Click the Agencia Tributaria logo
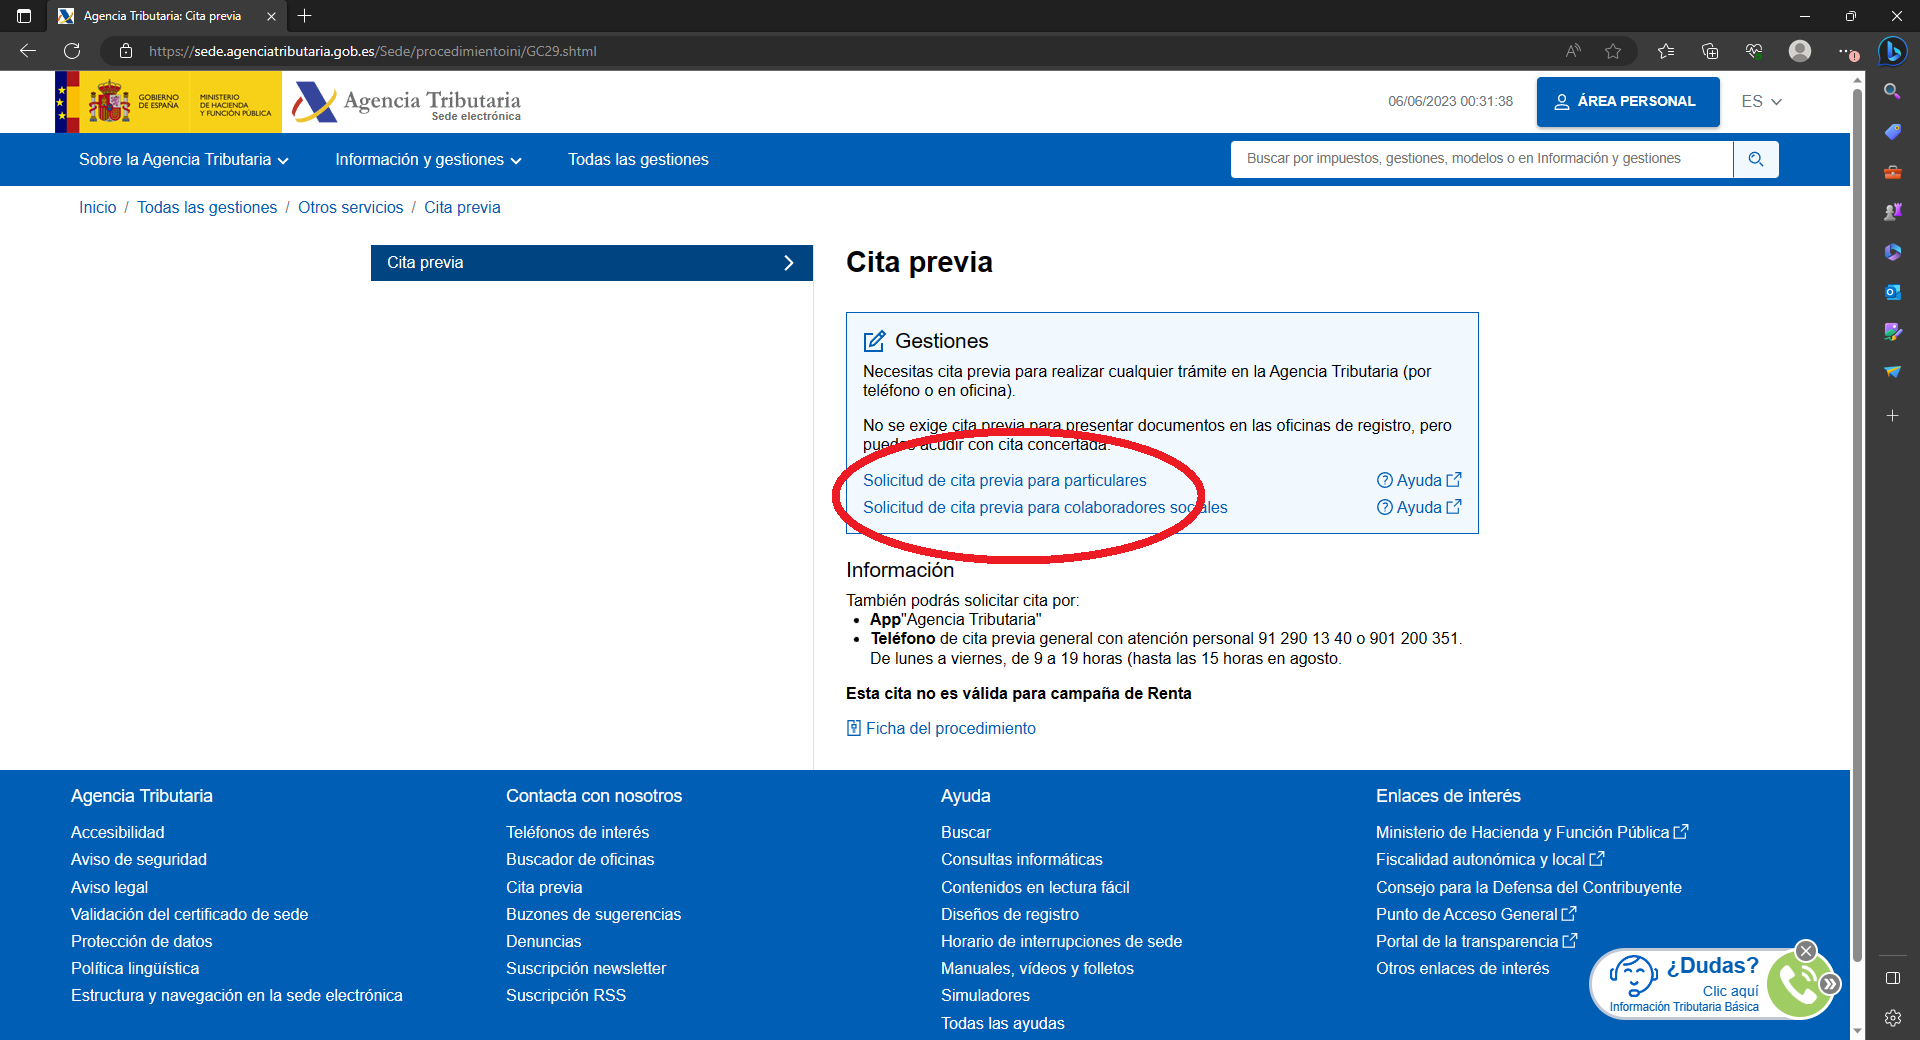Screen dimensions: 1920x1040 [x=407, y=102]
